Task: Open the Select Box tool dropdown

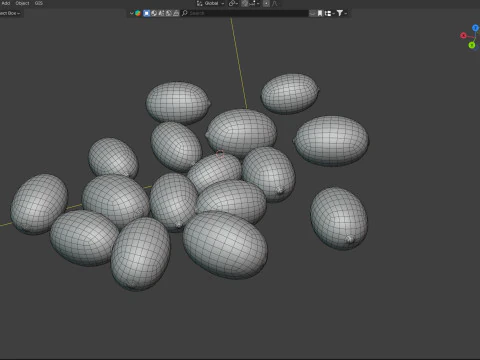Action: pos(10,13)
